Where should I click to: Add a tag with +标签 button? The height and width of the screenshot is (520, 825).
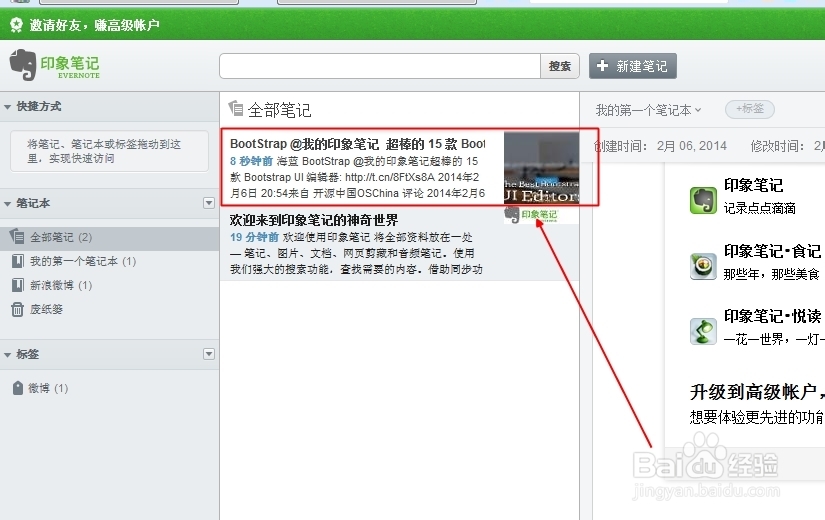point(750,109)
